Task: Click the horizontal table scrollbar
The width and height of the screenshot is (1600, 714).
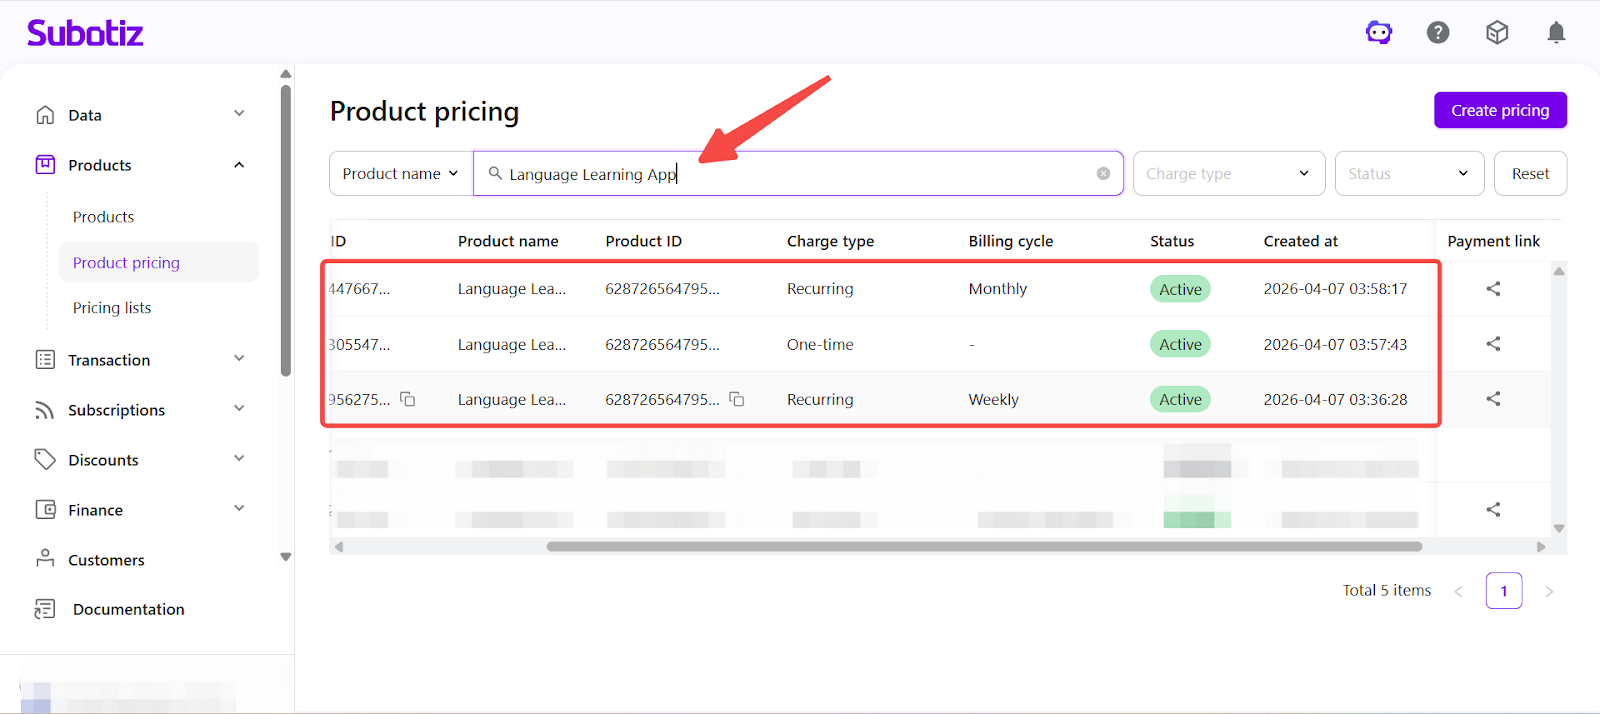Action: coord(984,547)
